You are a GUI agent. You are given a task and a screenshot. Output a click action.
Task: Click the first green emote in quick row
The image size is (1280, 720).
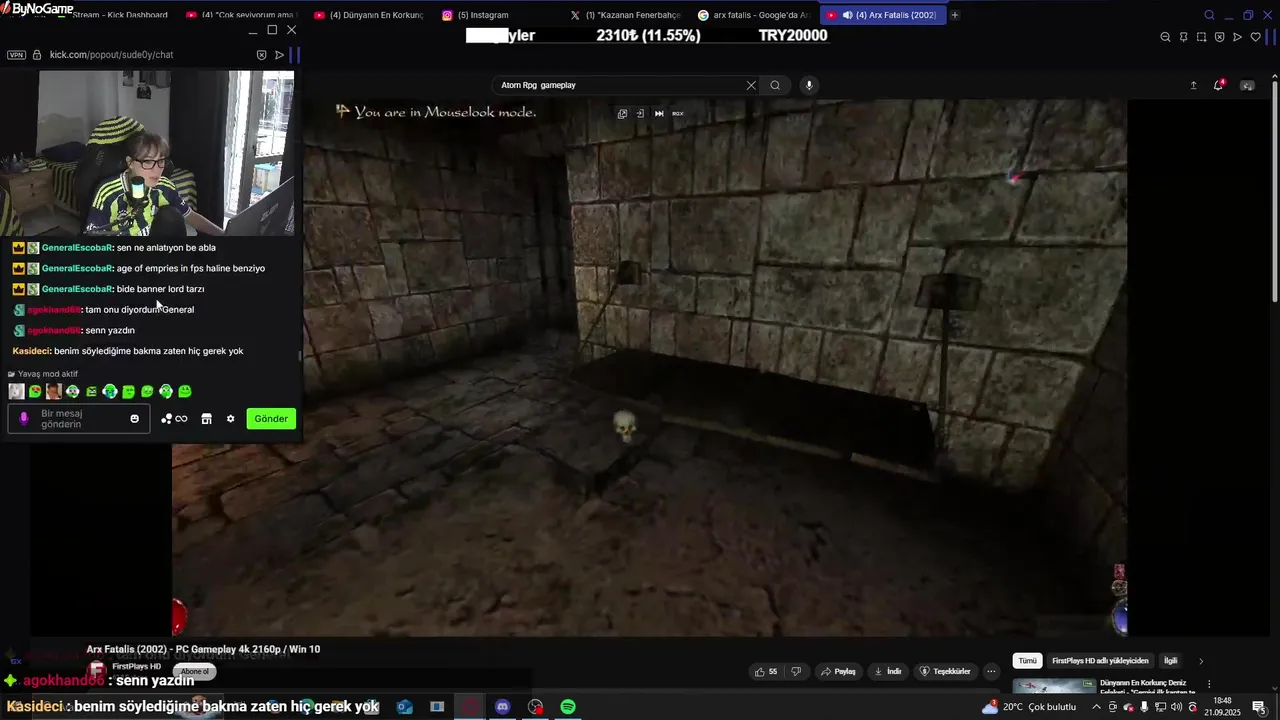point(35,391)
